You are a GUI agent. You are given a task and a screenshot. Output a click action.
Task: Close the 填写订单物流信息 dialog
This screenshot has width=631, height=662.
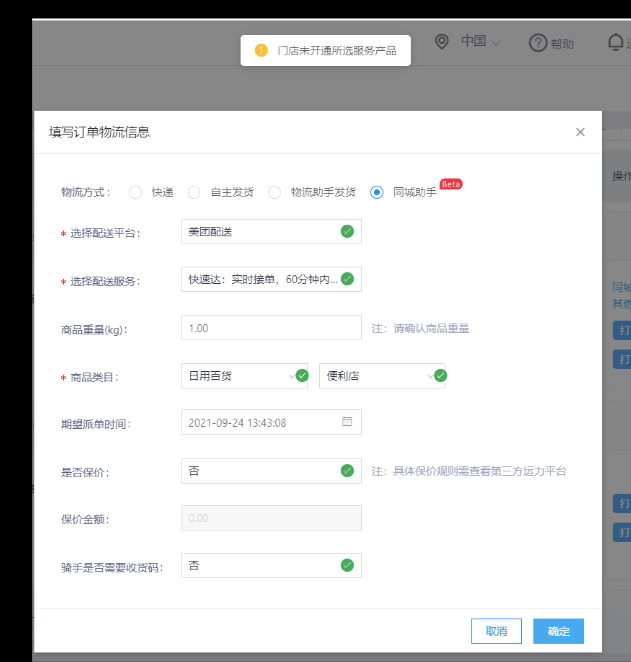tap(580, 132)
